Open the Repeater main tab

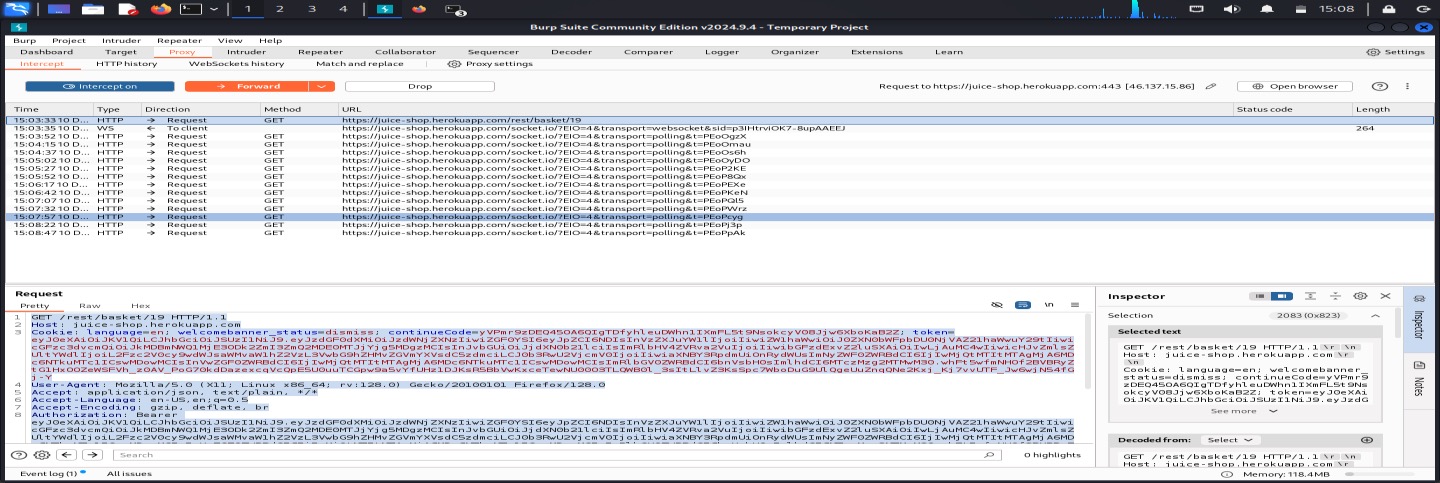coord(320,51)
